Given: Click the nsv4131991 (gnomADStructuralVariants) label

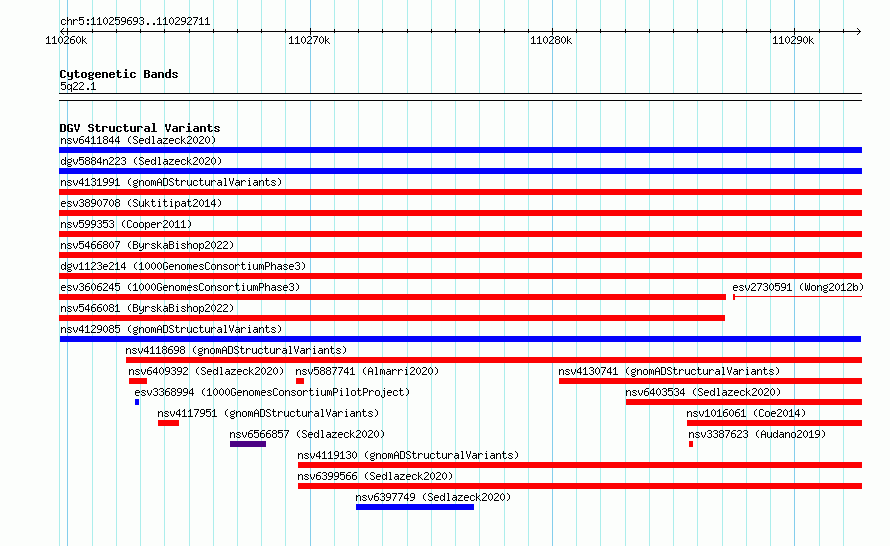Looking at the screenshot, I should click(x=171, y=182).
